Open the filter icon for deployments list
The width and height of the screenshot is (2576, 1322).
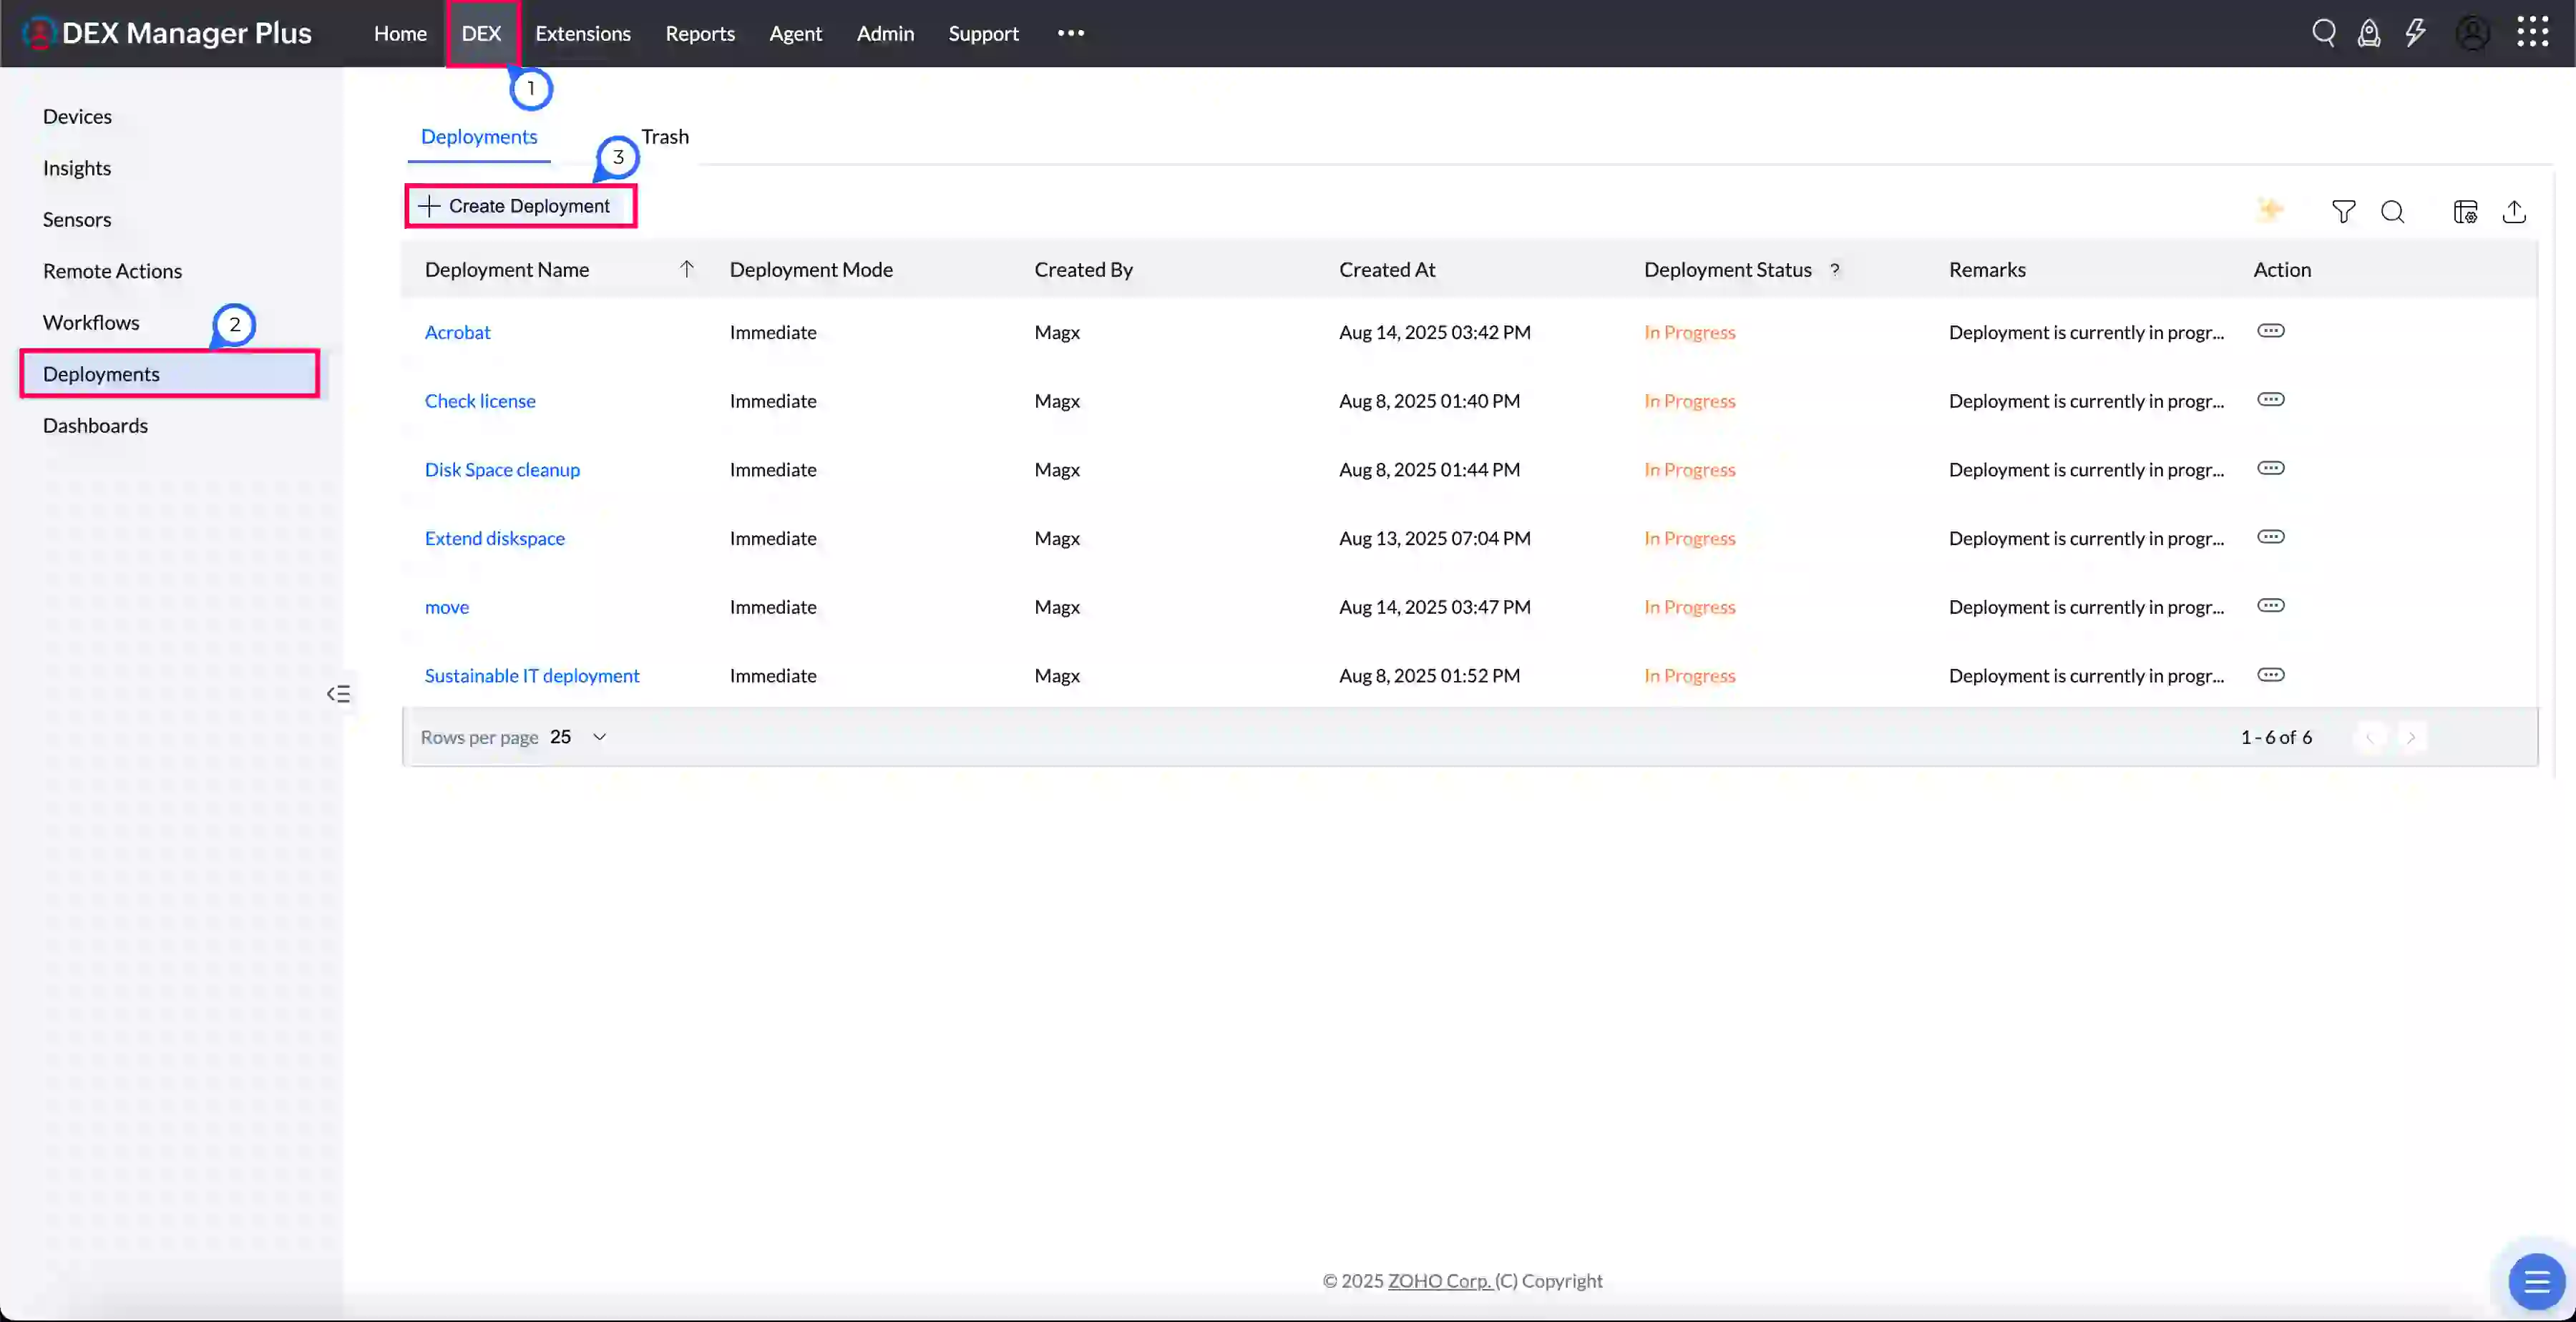(x=2343, y=211)
